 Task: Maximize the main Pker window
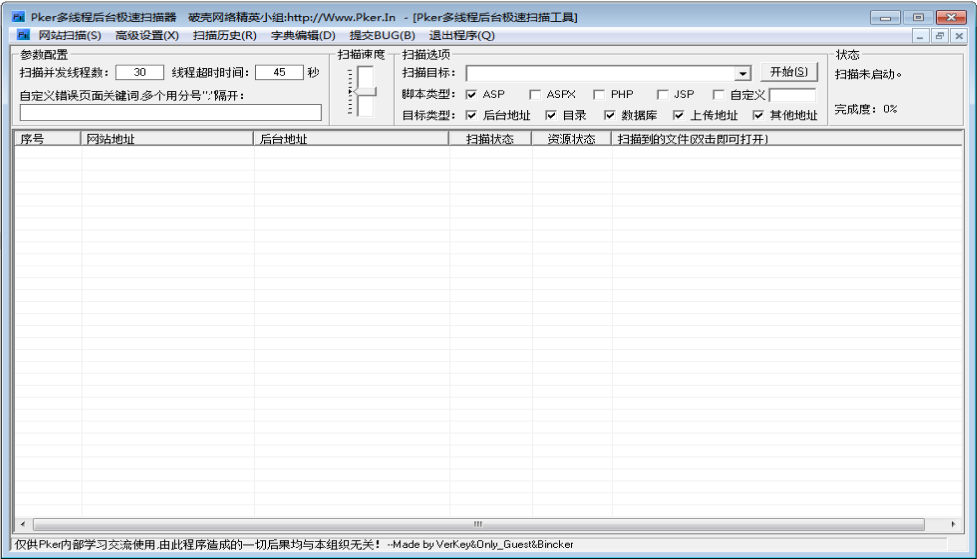click(x=917, y=17)
